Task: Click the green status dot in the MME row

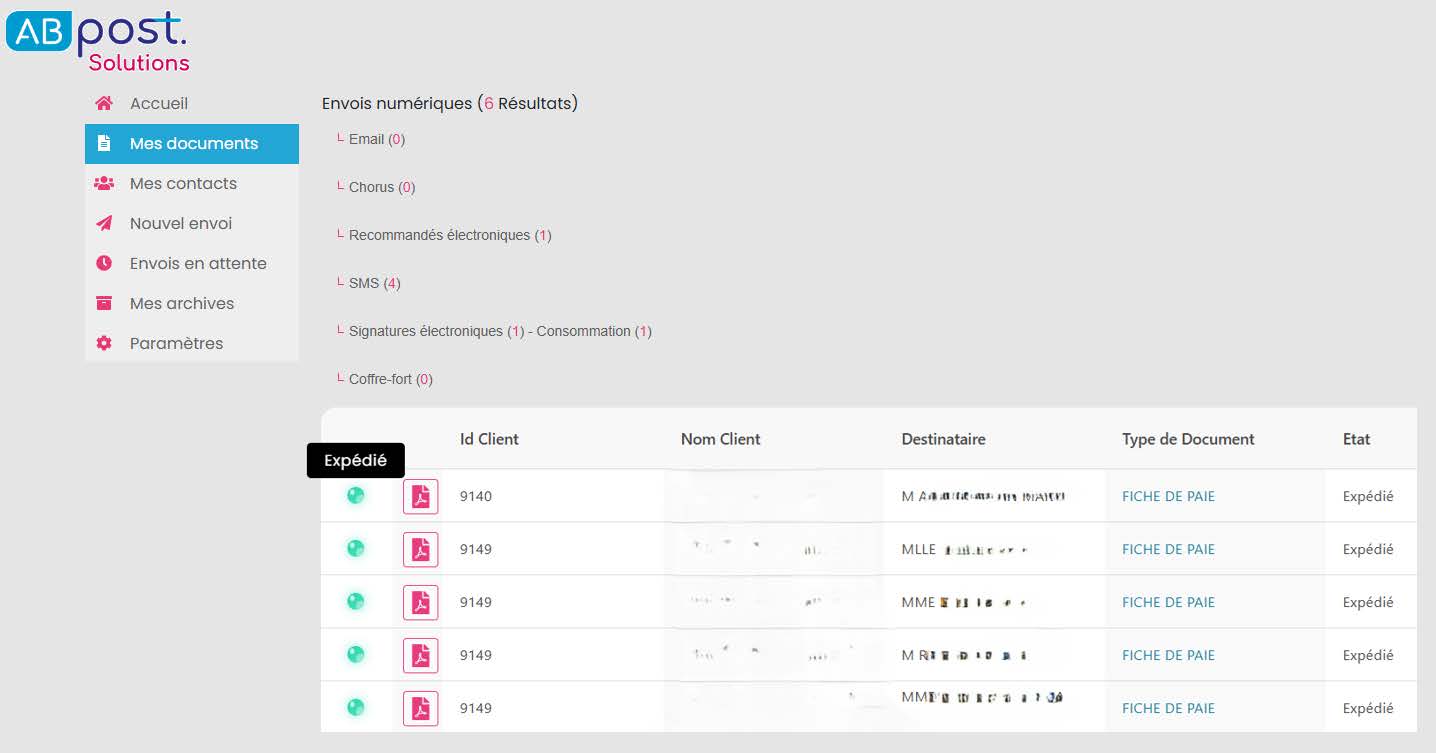Action: pyautogui.click(x=355, y=601)
